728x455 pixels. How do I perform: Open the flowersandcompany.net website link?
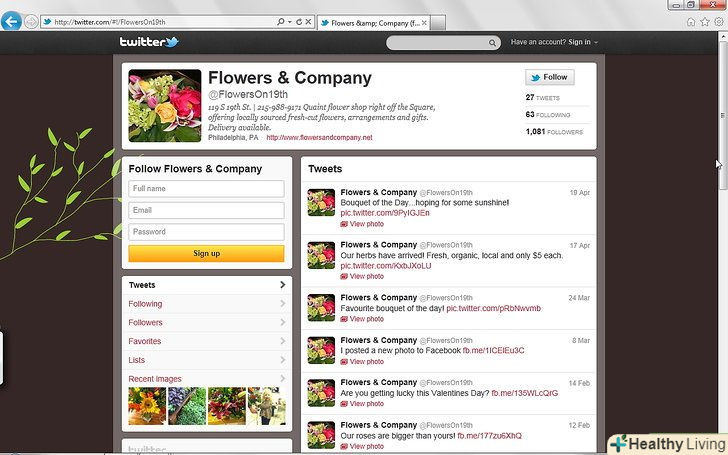(319, 137)
